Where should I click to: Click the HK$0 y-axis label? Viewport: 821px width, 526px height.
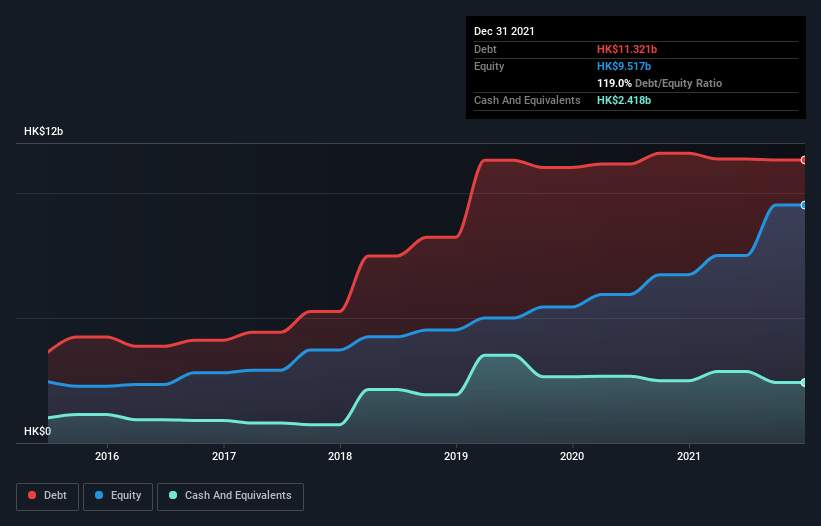coord(38,431)
